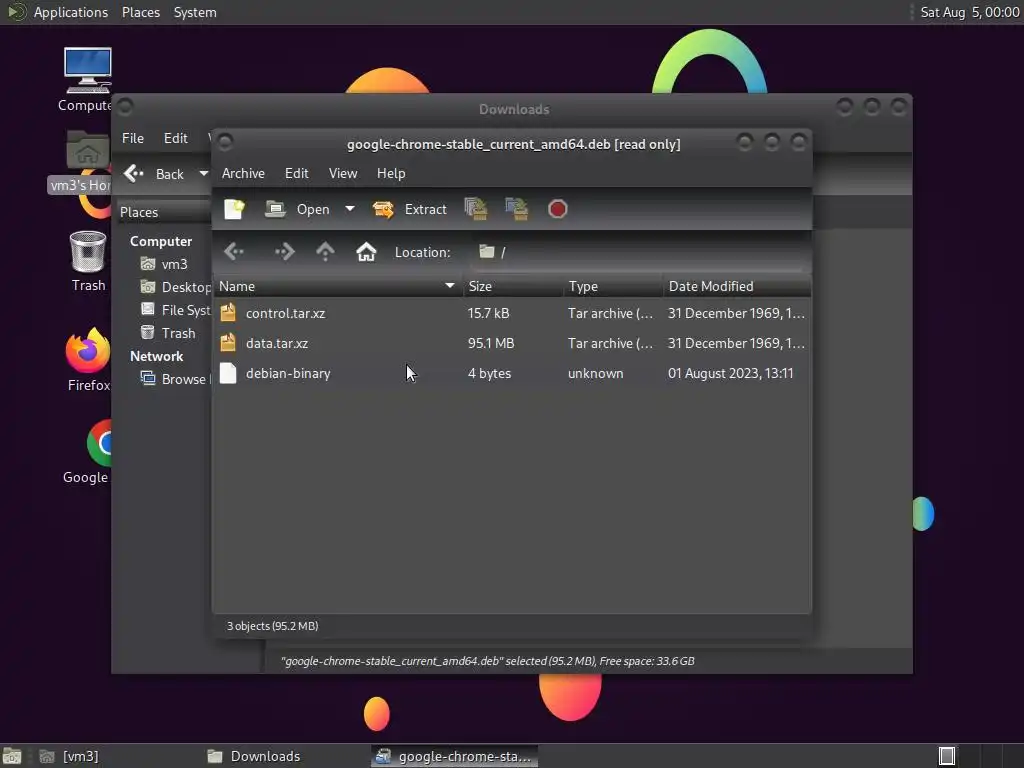Sort by Size column header
Screen dimensions: 1024x768
pos(513,286)
